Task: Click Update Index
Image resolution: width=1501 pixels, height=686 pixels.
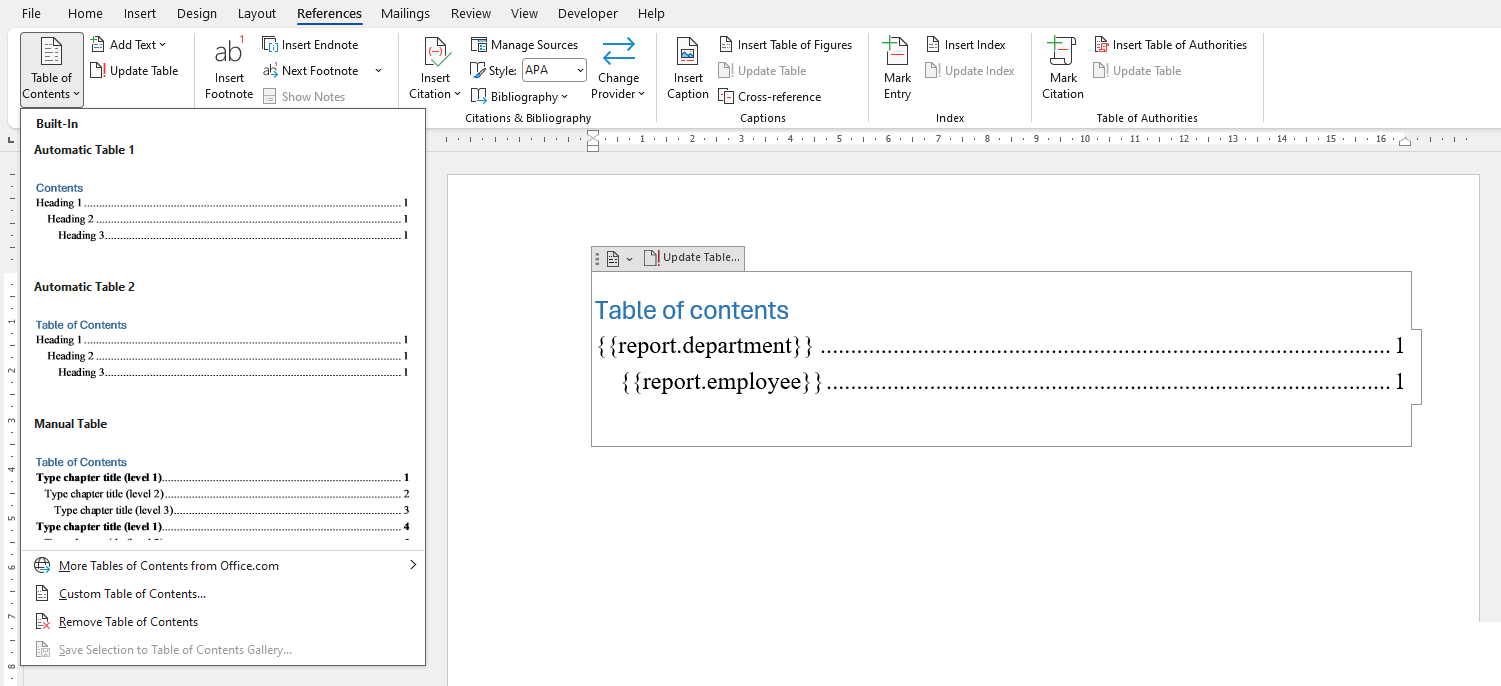Action: [x=970, y=71]
